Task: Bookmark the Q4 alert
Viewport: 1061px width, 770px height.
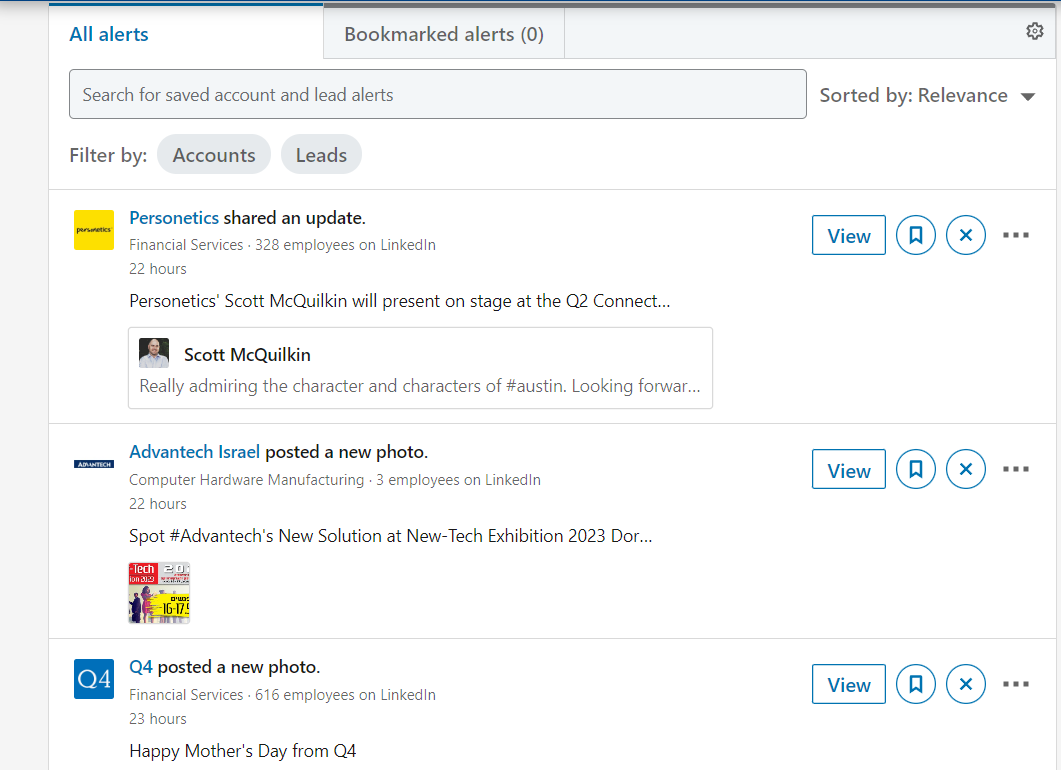Action: click(916, 684)
